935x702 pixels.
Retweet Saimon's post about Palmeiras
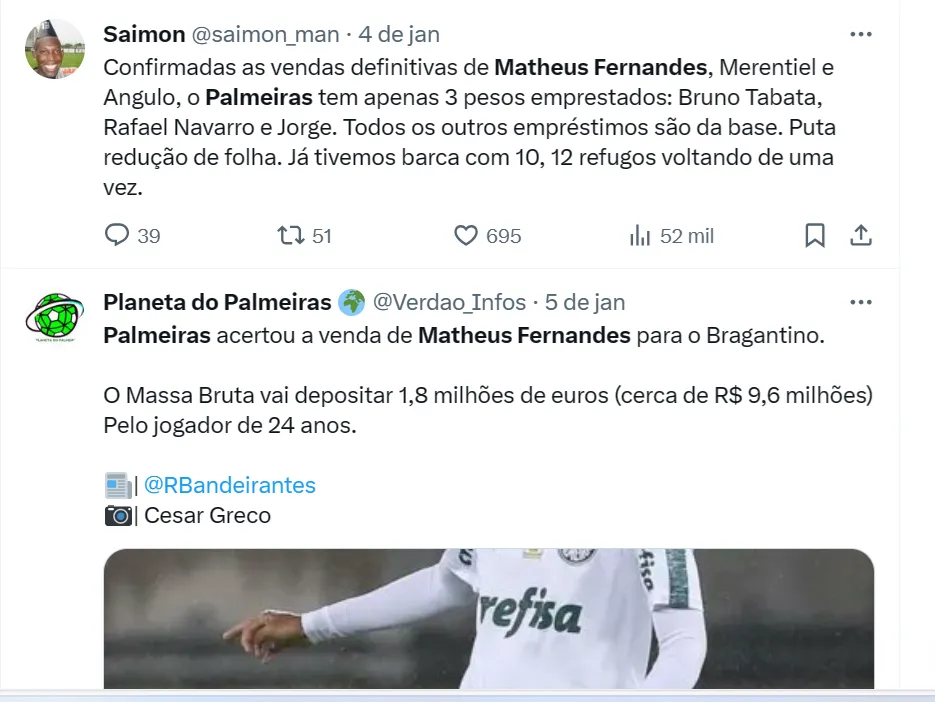tap(291, 236)
